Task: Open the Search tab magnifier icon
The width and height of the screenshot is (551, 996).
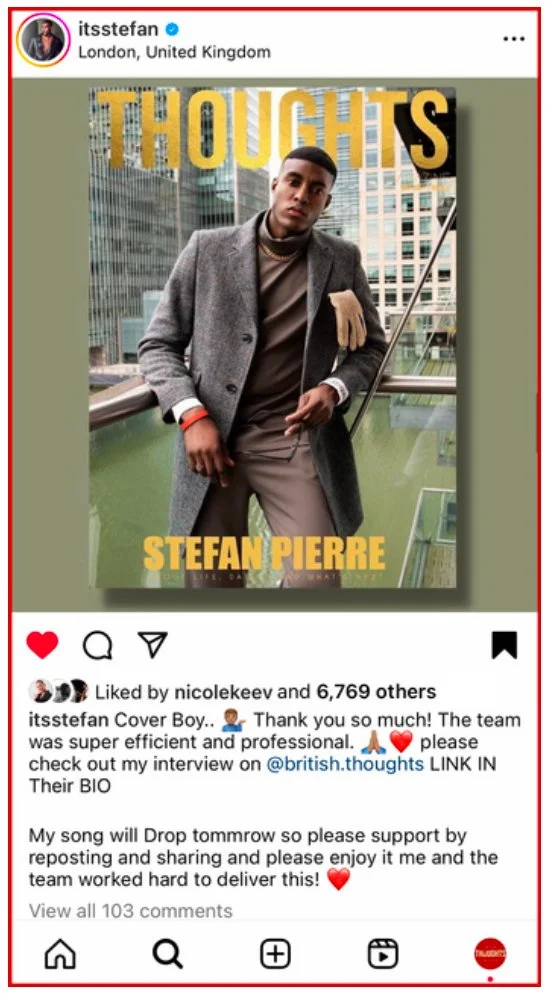Action: (x=168, y=954)
